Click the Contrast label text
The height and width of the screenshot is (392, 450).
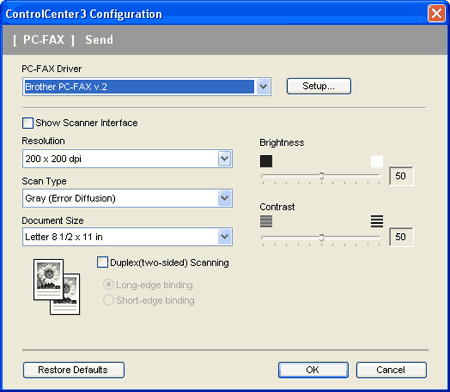coord(277,207)
